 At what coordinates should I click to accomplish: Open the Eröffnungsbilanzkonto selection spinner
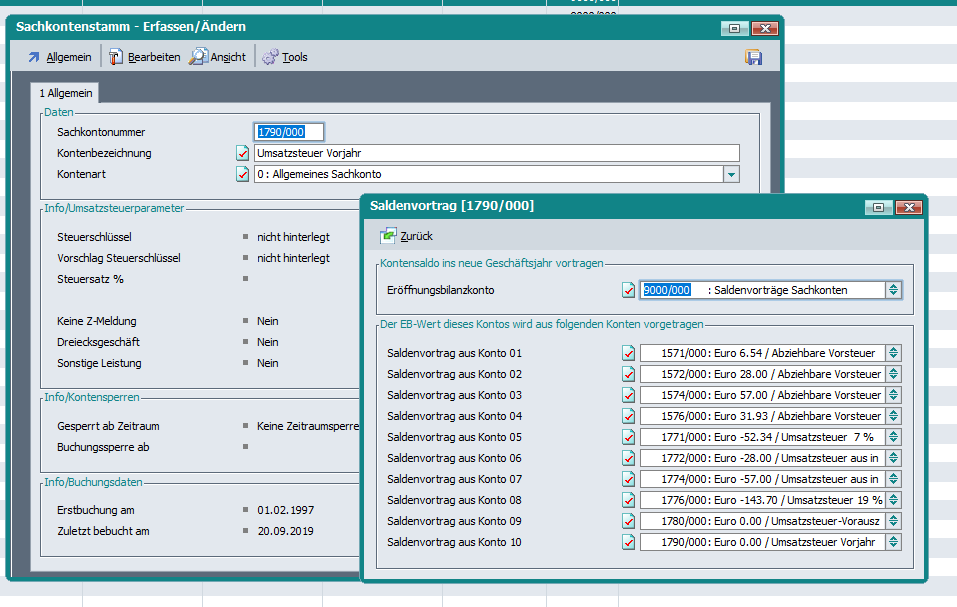[x=893, y=290]
